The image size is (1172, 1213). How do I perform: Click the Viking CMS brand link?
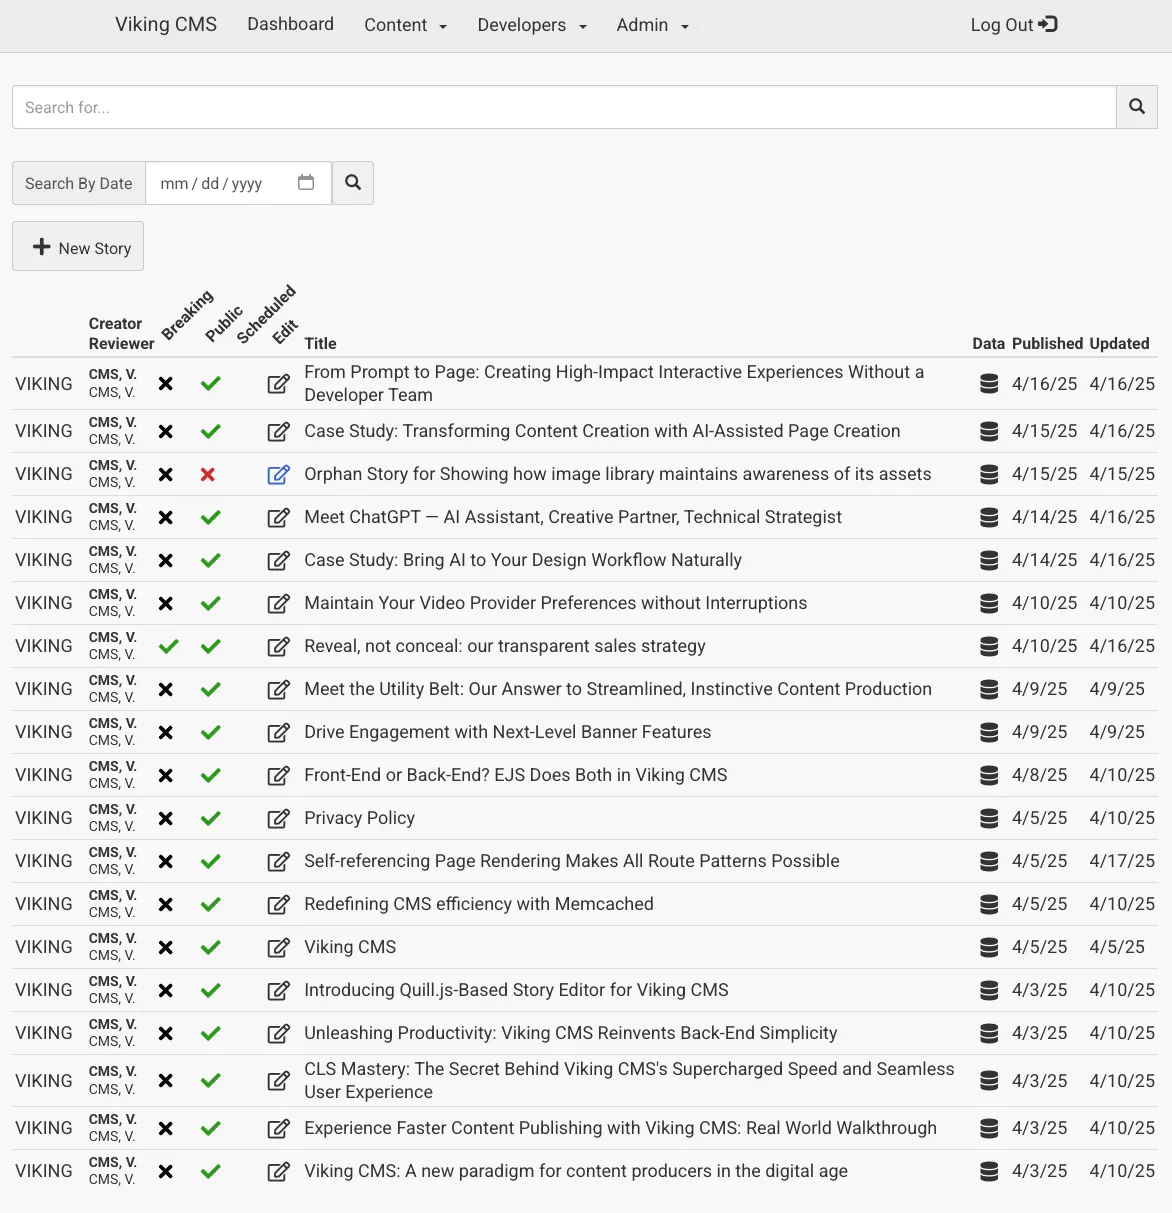(x=166, y=24)
